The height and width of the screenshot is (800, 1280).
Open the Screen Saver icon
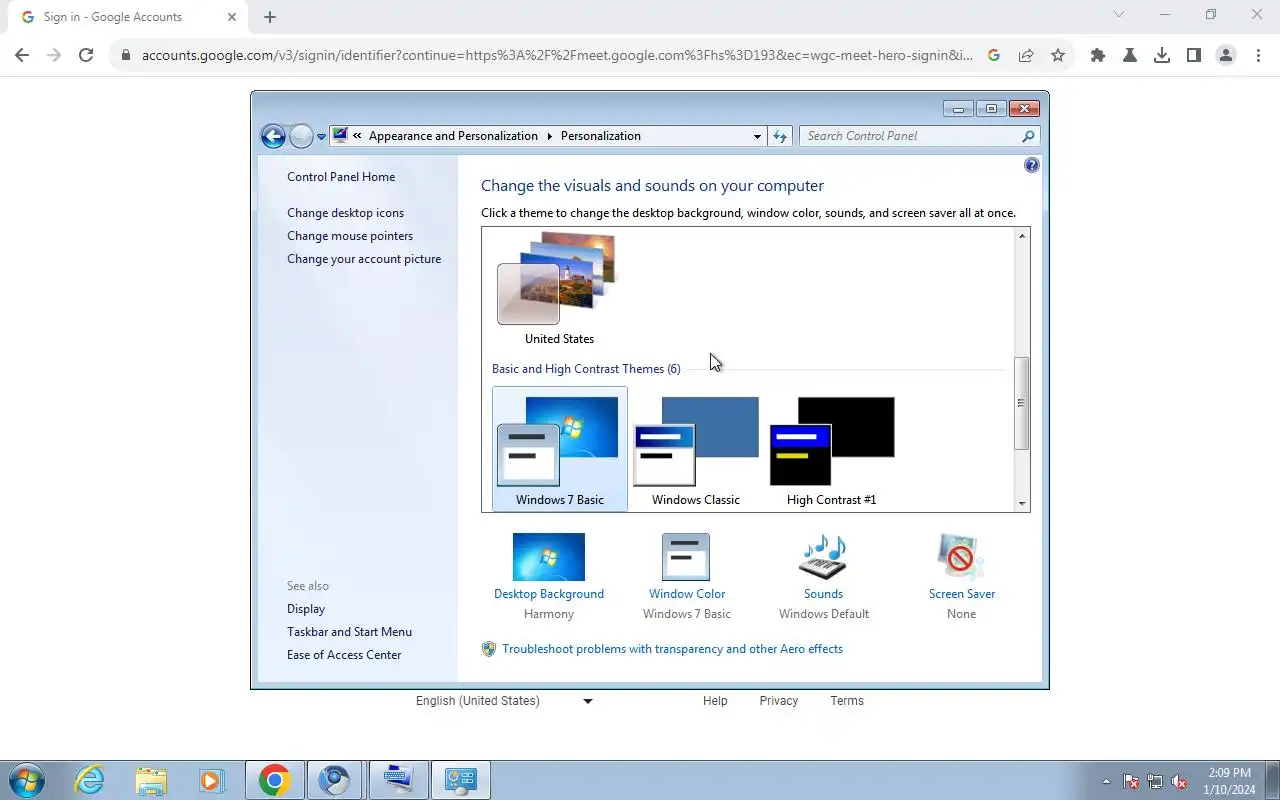[x=961, y=557]
